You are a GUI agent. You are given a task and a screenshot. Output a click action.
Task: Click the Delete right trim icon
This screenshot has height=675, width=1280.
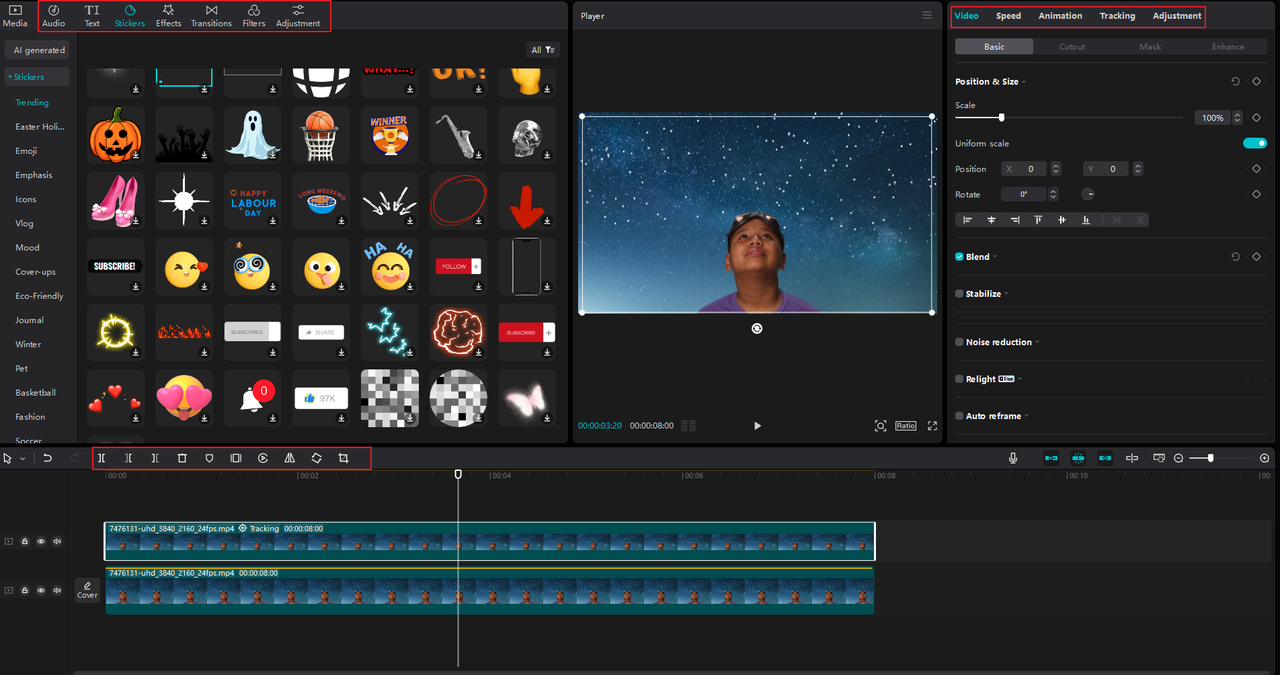(x=155, y=458)
